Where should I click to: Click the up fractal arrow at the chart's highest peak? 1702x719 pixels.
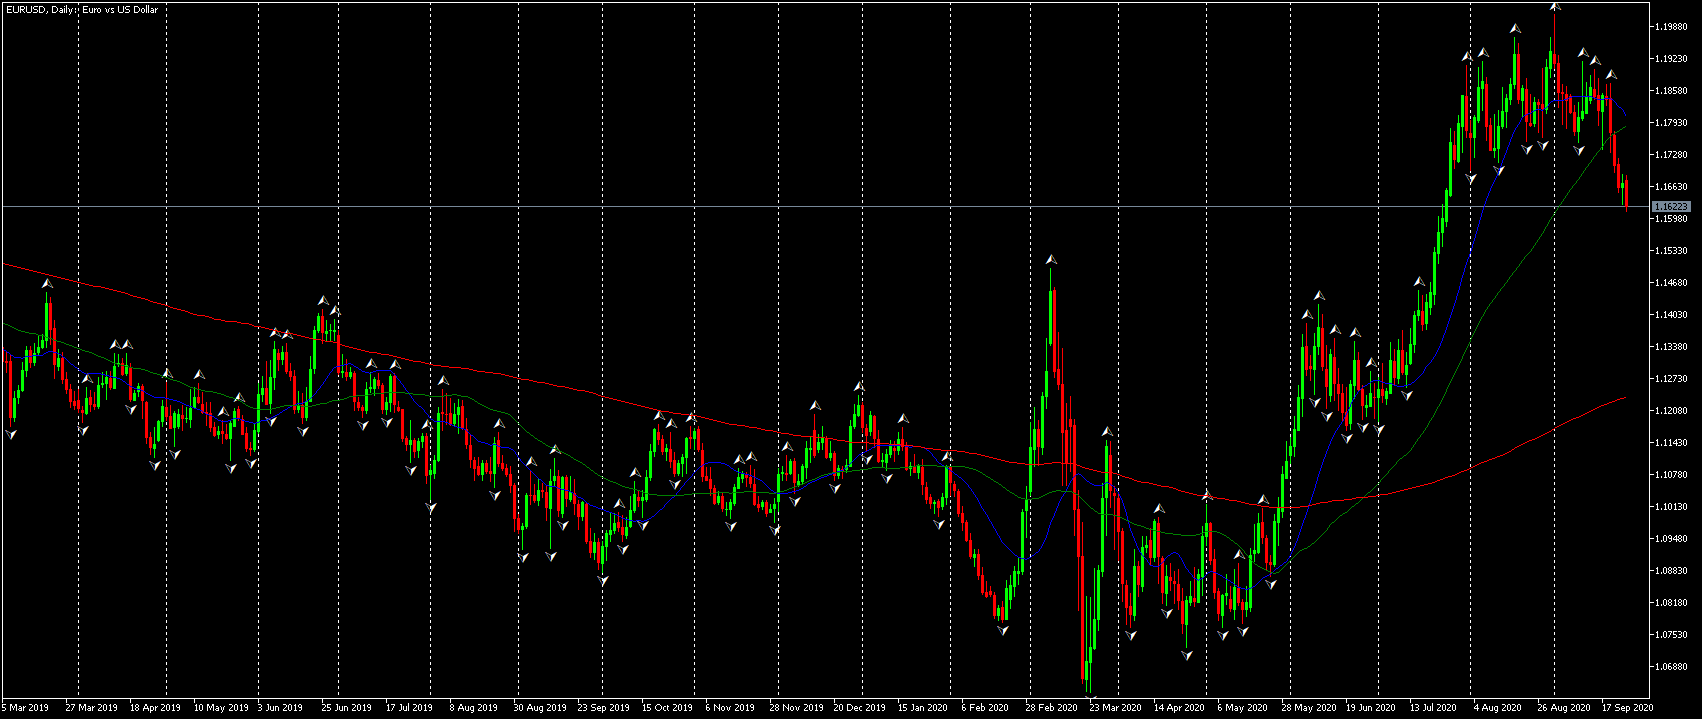(x=1555, y=6)
